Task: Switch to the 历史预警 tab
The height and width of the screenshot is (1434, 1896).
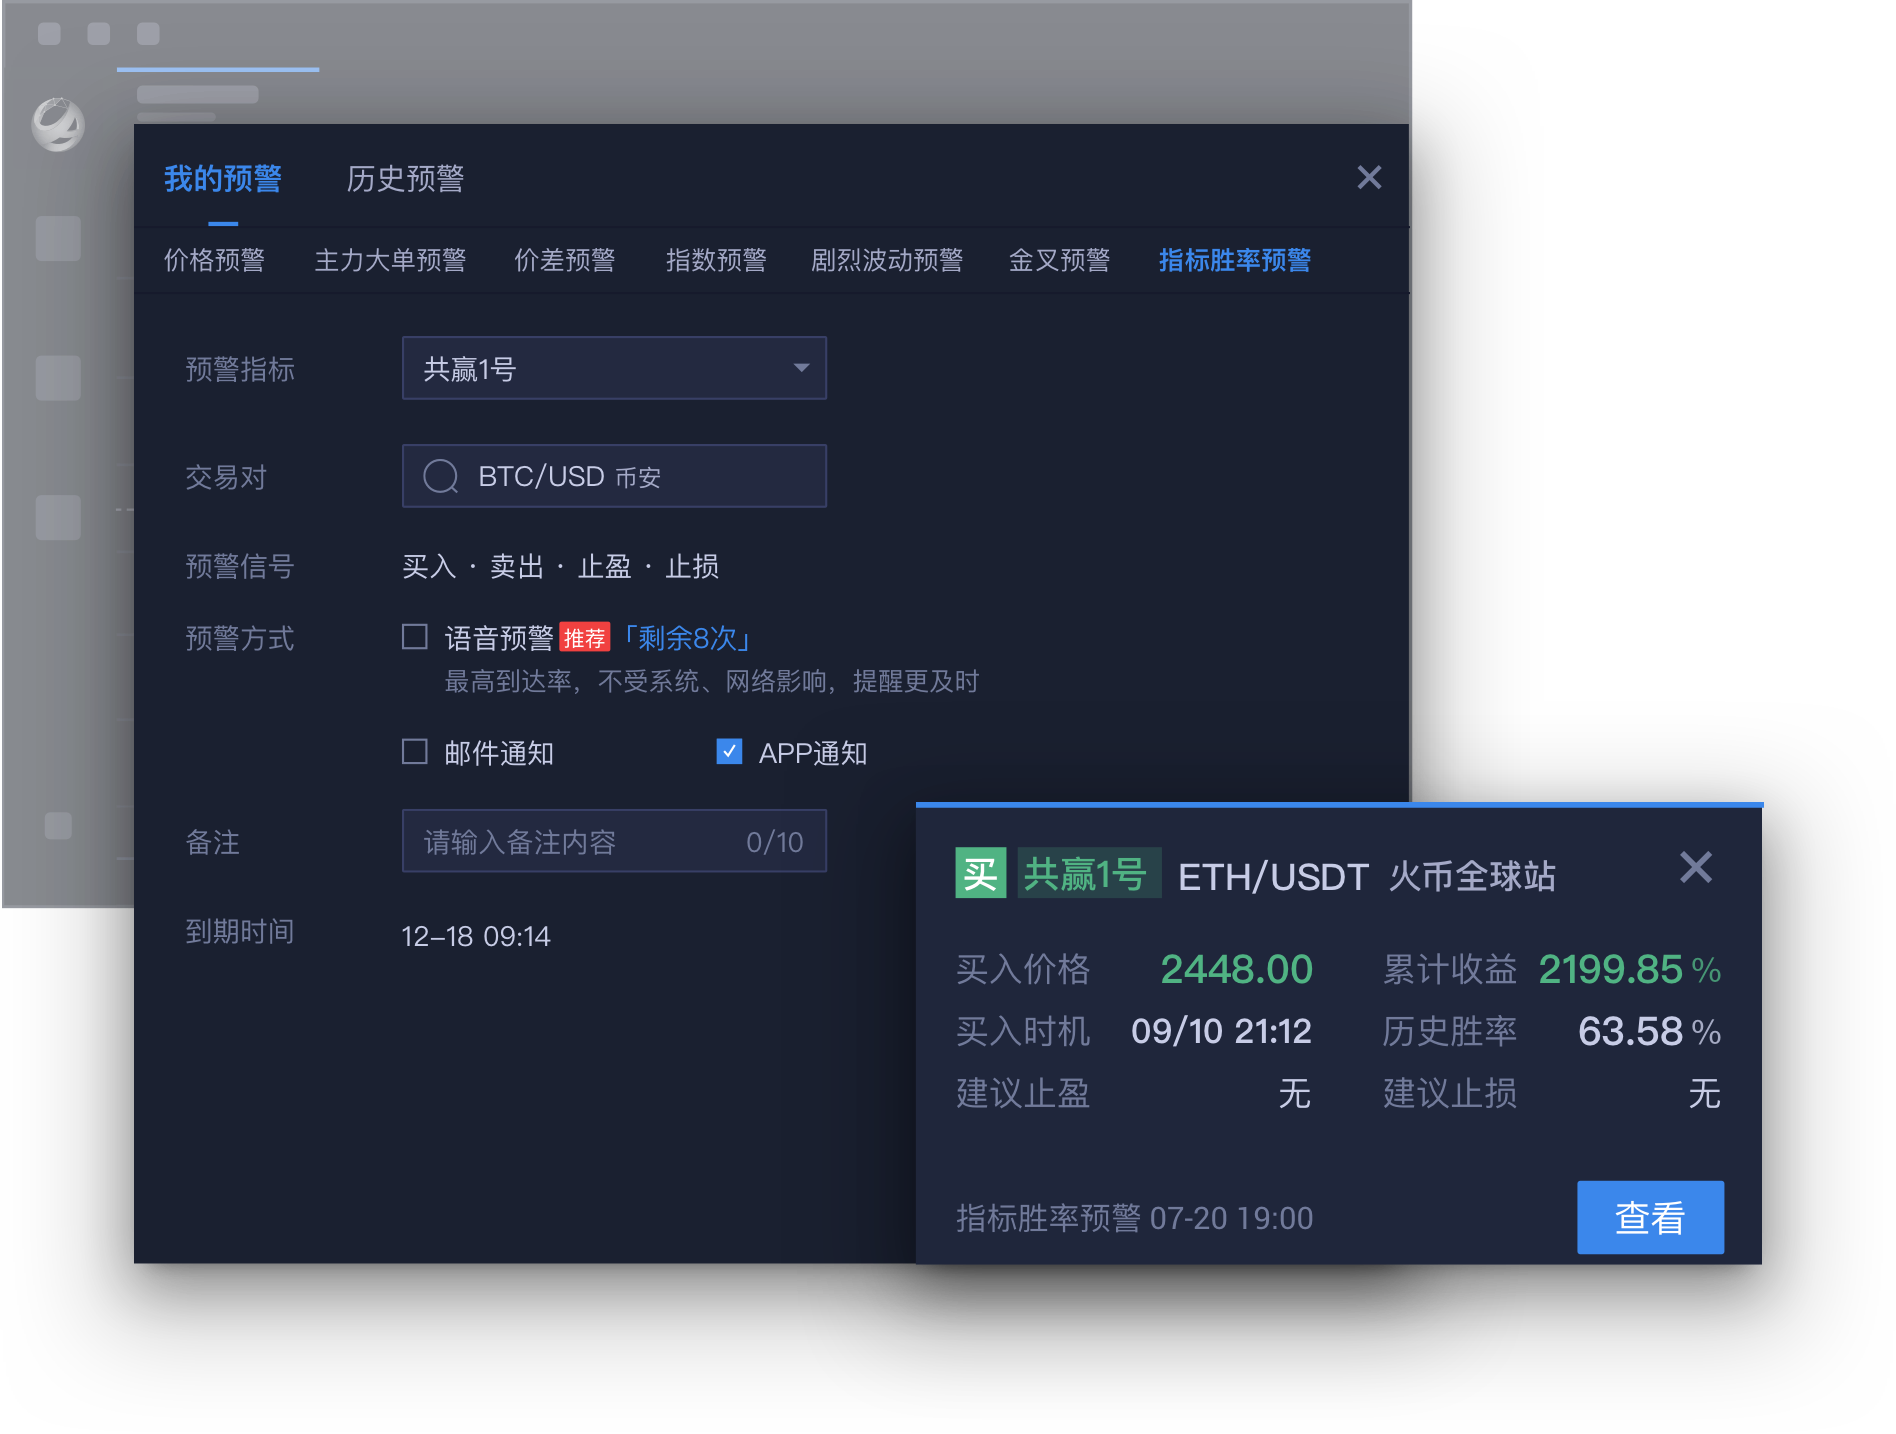Action: click(x=405, y=179)
